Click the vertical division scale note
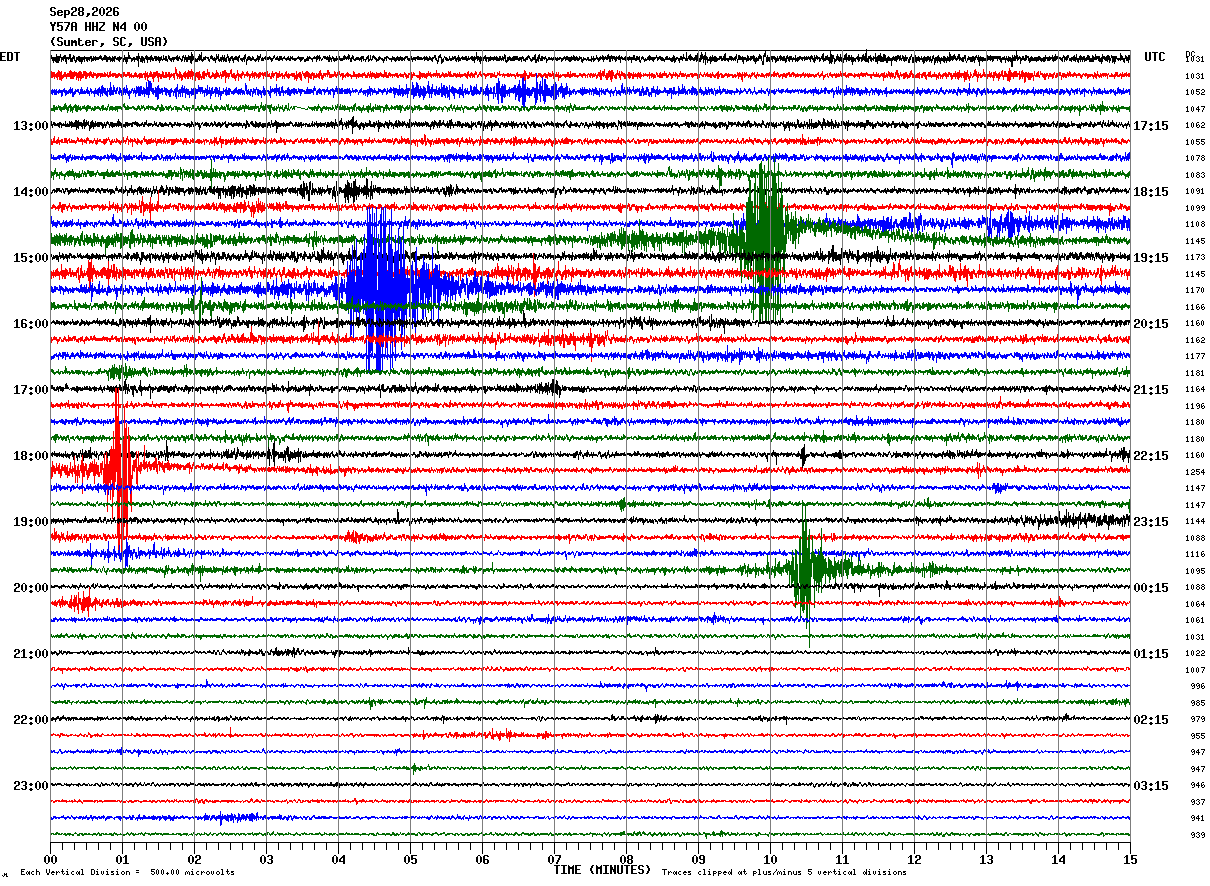Image resolution: width=1210 pixels, height=886 pixels. point(127,872)
